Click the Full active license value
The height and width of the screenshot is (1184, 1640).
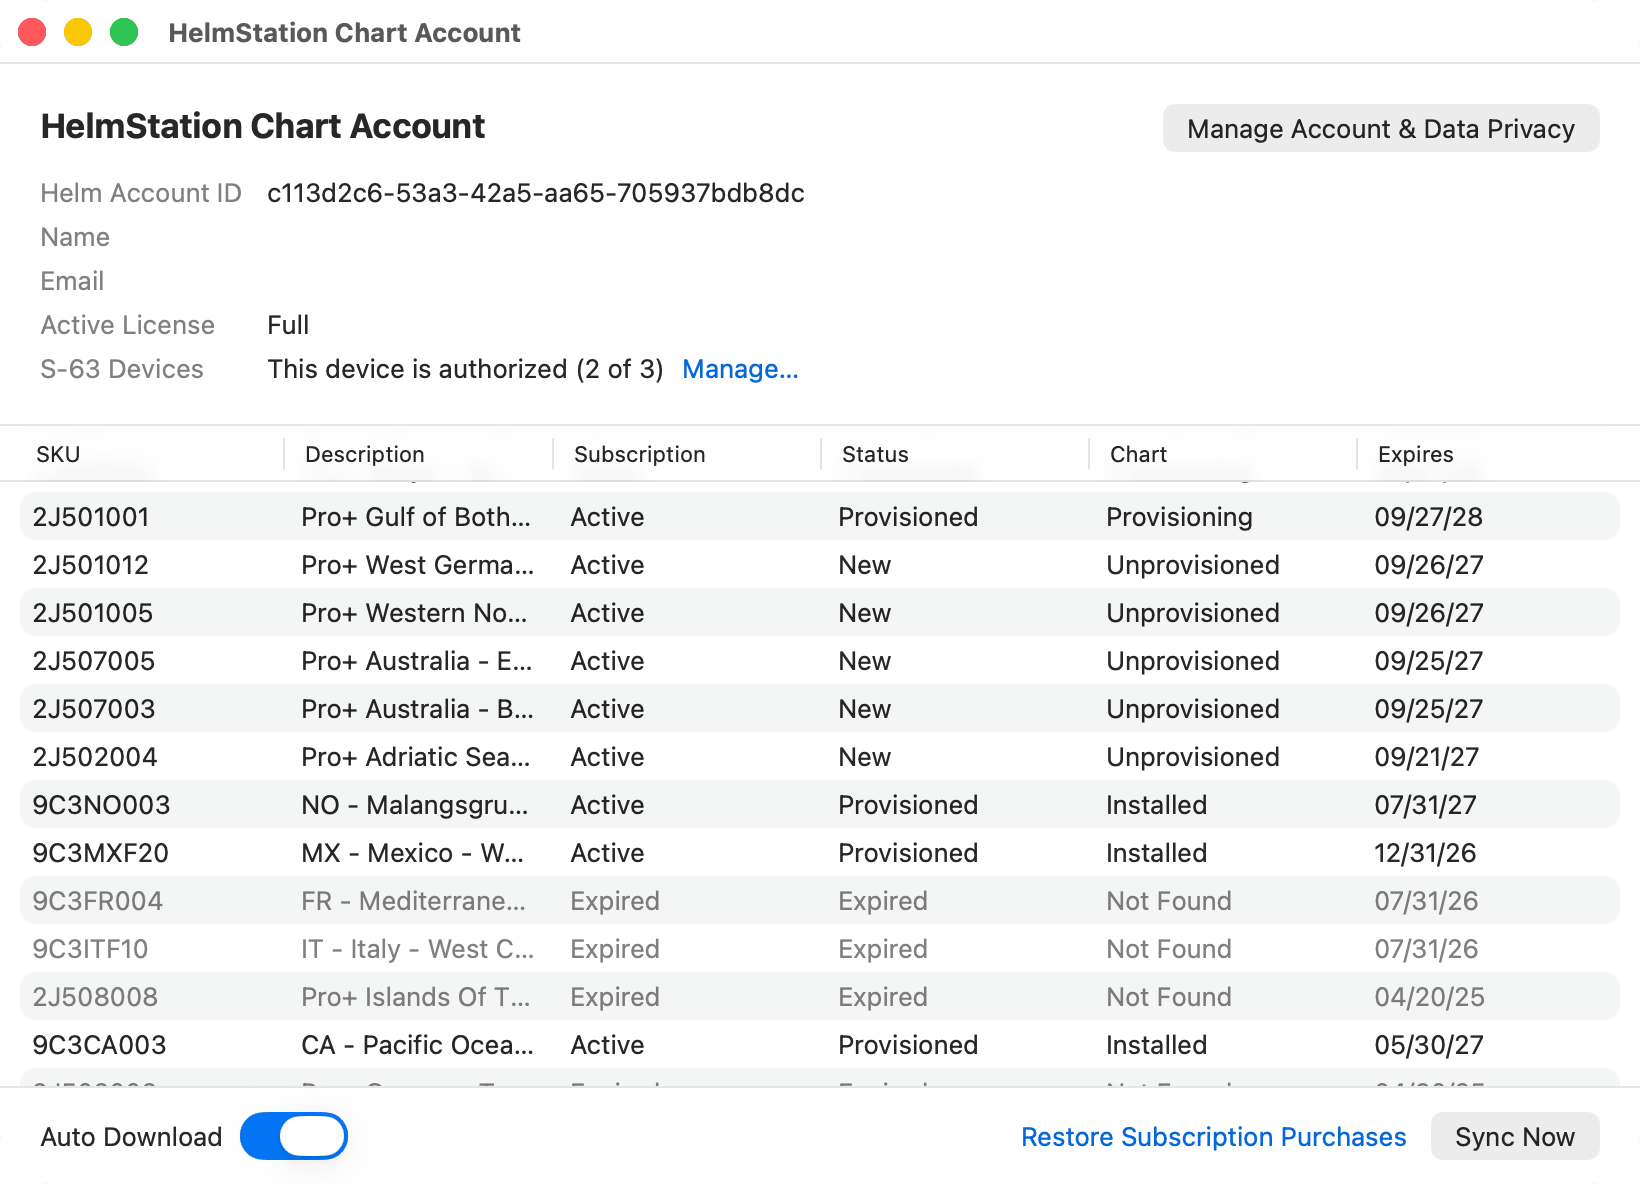pos(288,325)
